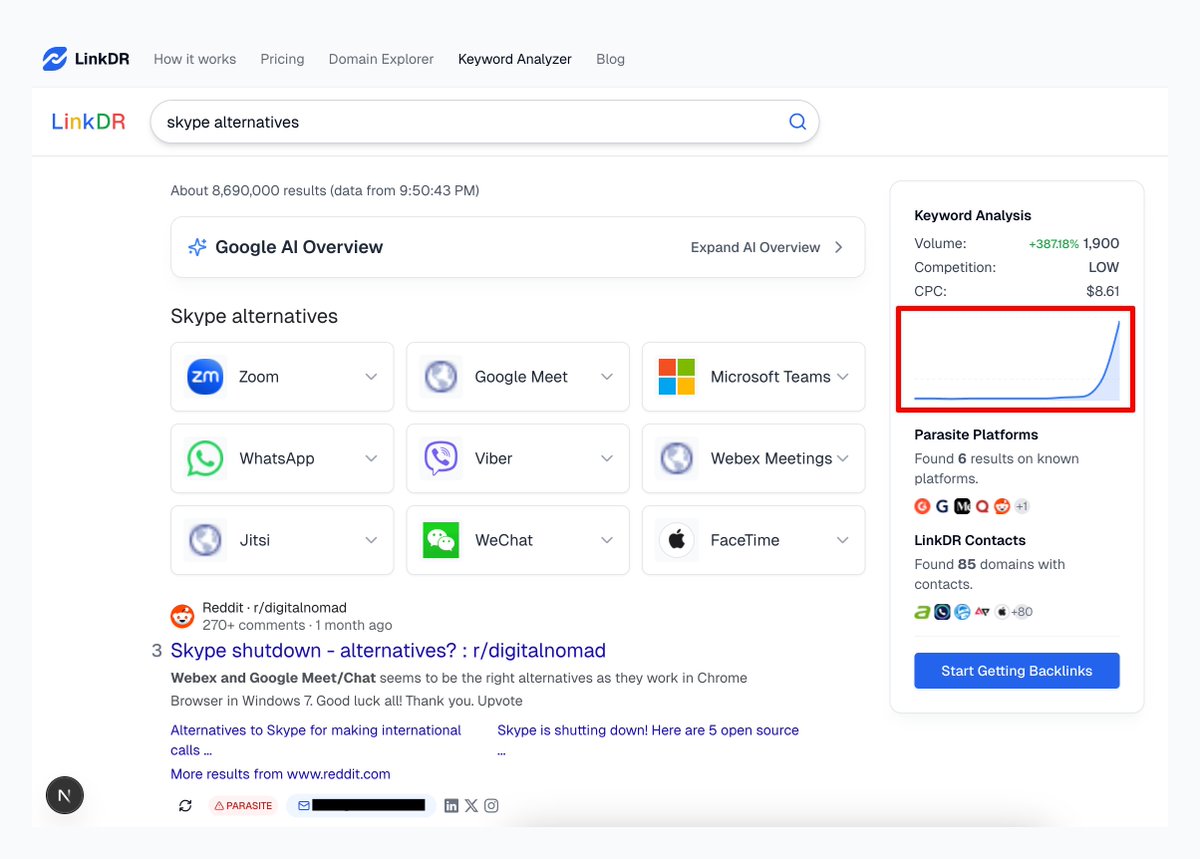
Task: Click the LinkDR Contacts heading
Action: click(970, 540)
